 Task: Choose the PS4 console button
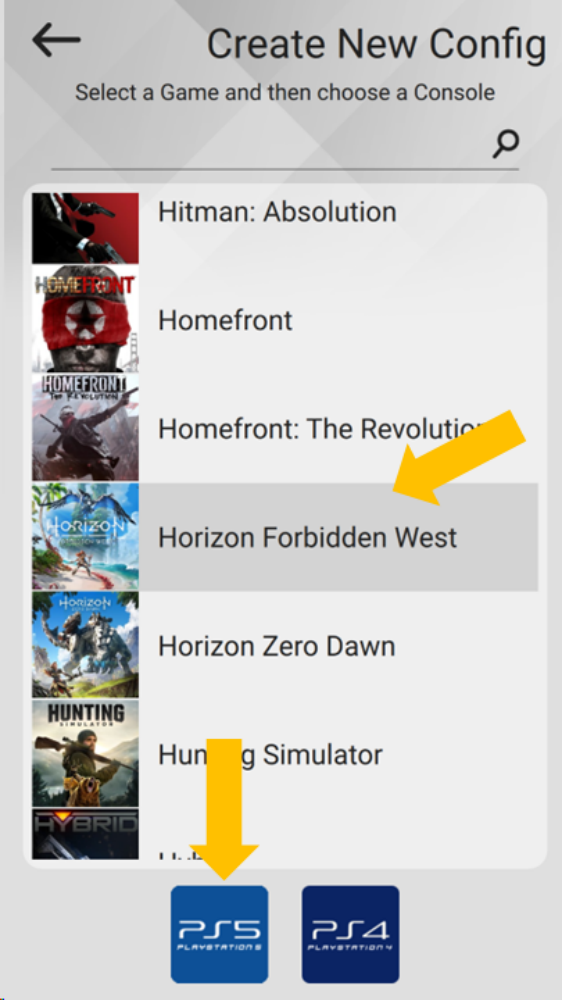[x=350, y=934]
